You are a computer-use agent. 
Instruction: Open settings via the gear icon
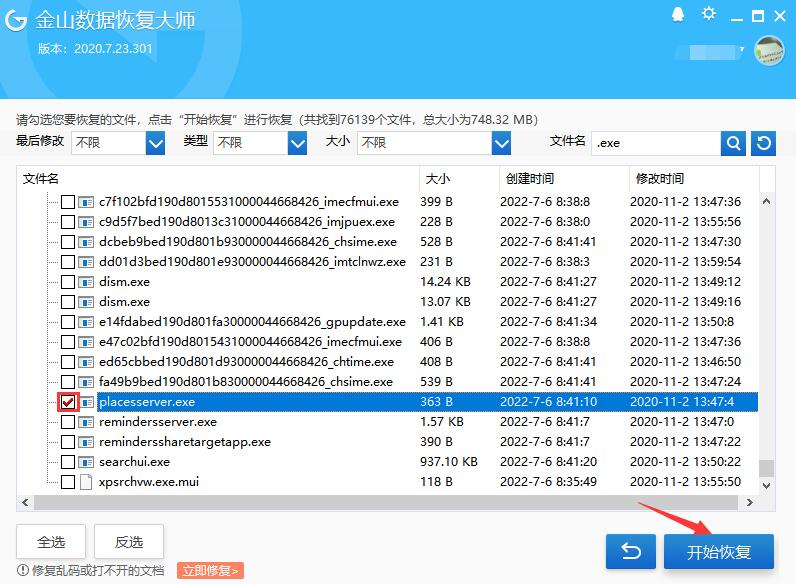coord(709,14)
